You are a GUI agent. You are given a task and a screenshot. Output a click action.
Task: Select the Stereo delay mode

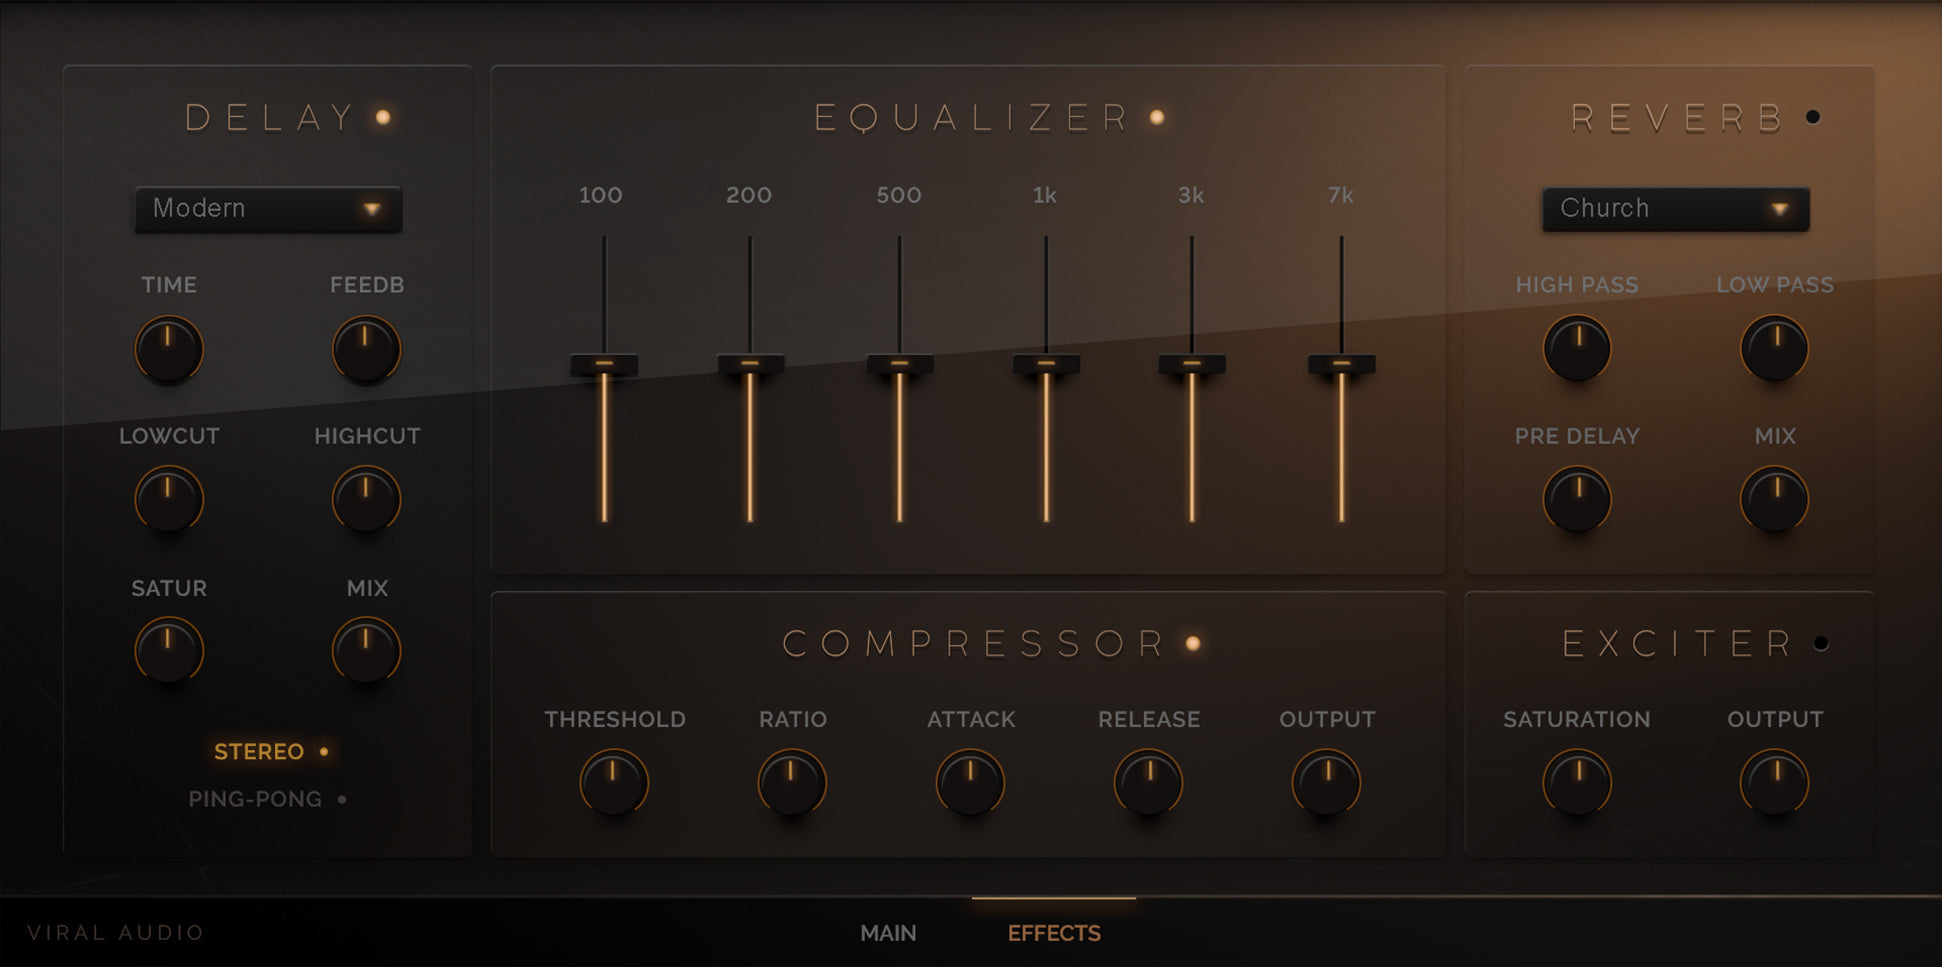click(x=259, y=752)
